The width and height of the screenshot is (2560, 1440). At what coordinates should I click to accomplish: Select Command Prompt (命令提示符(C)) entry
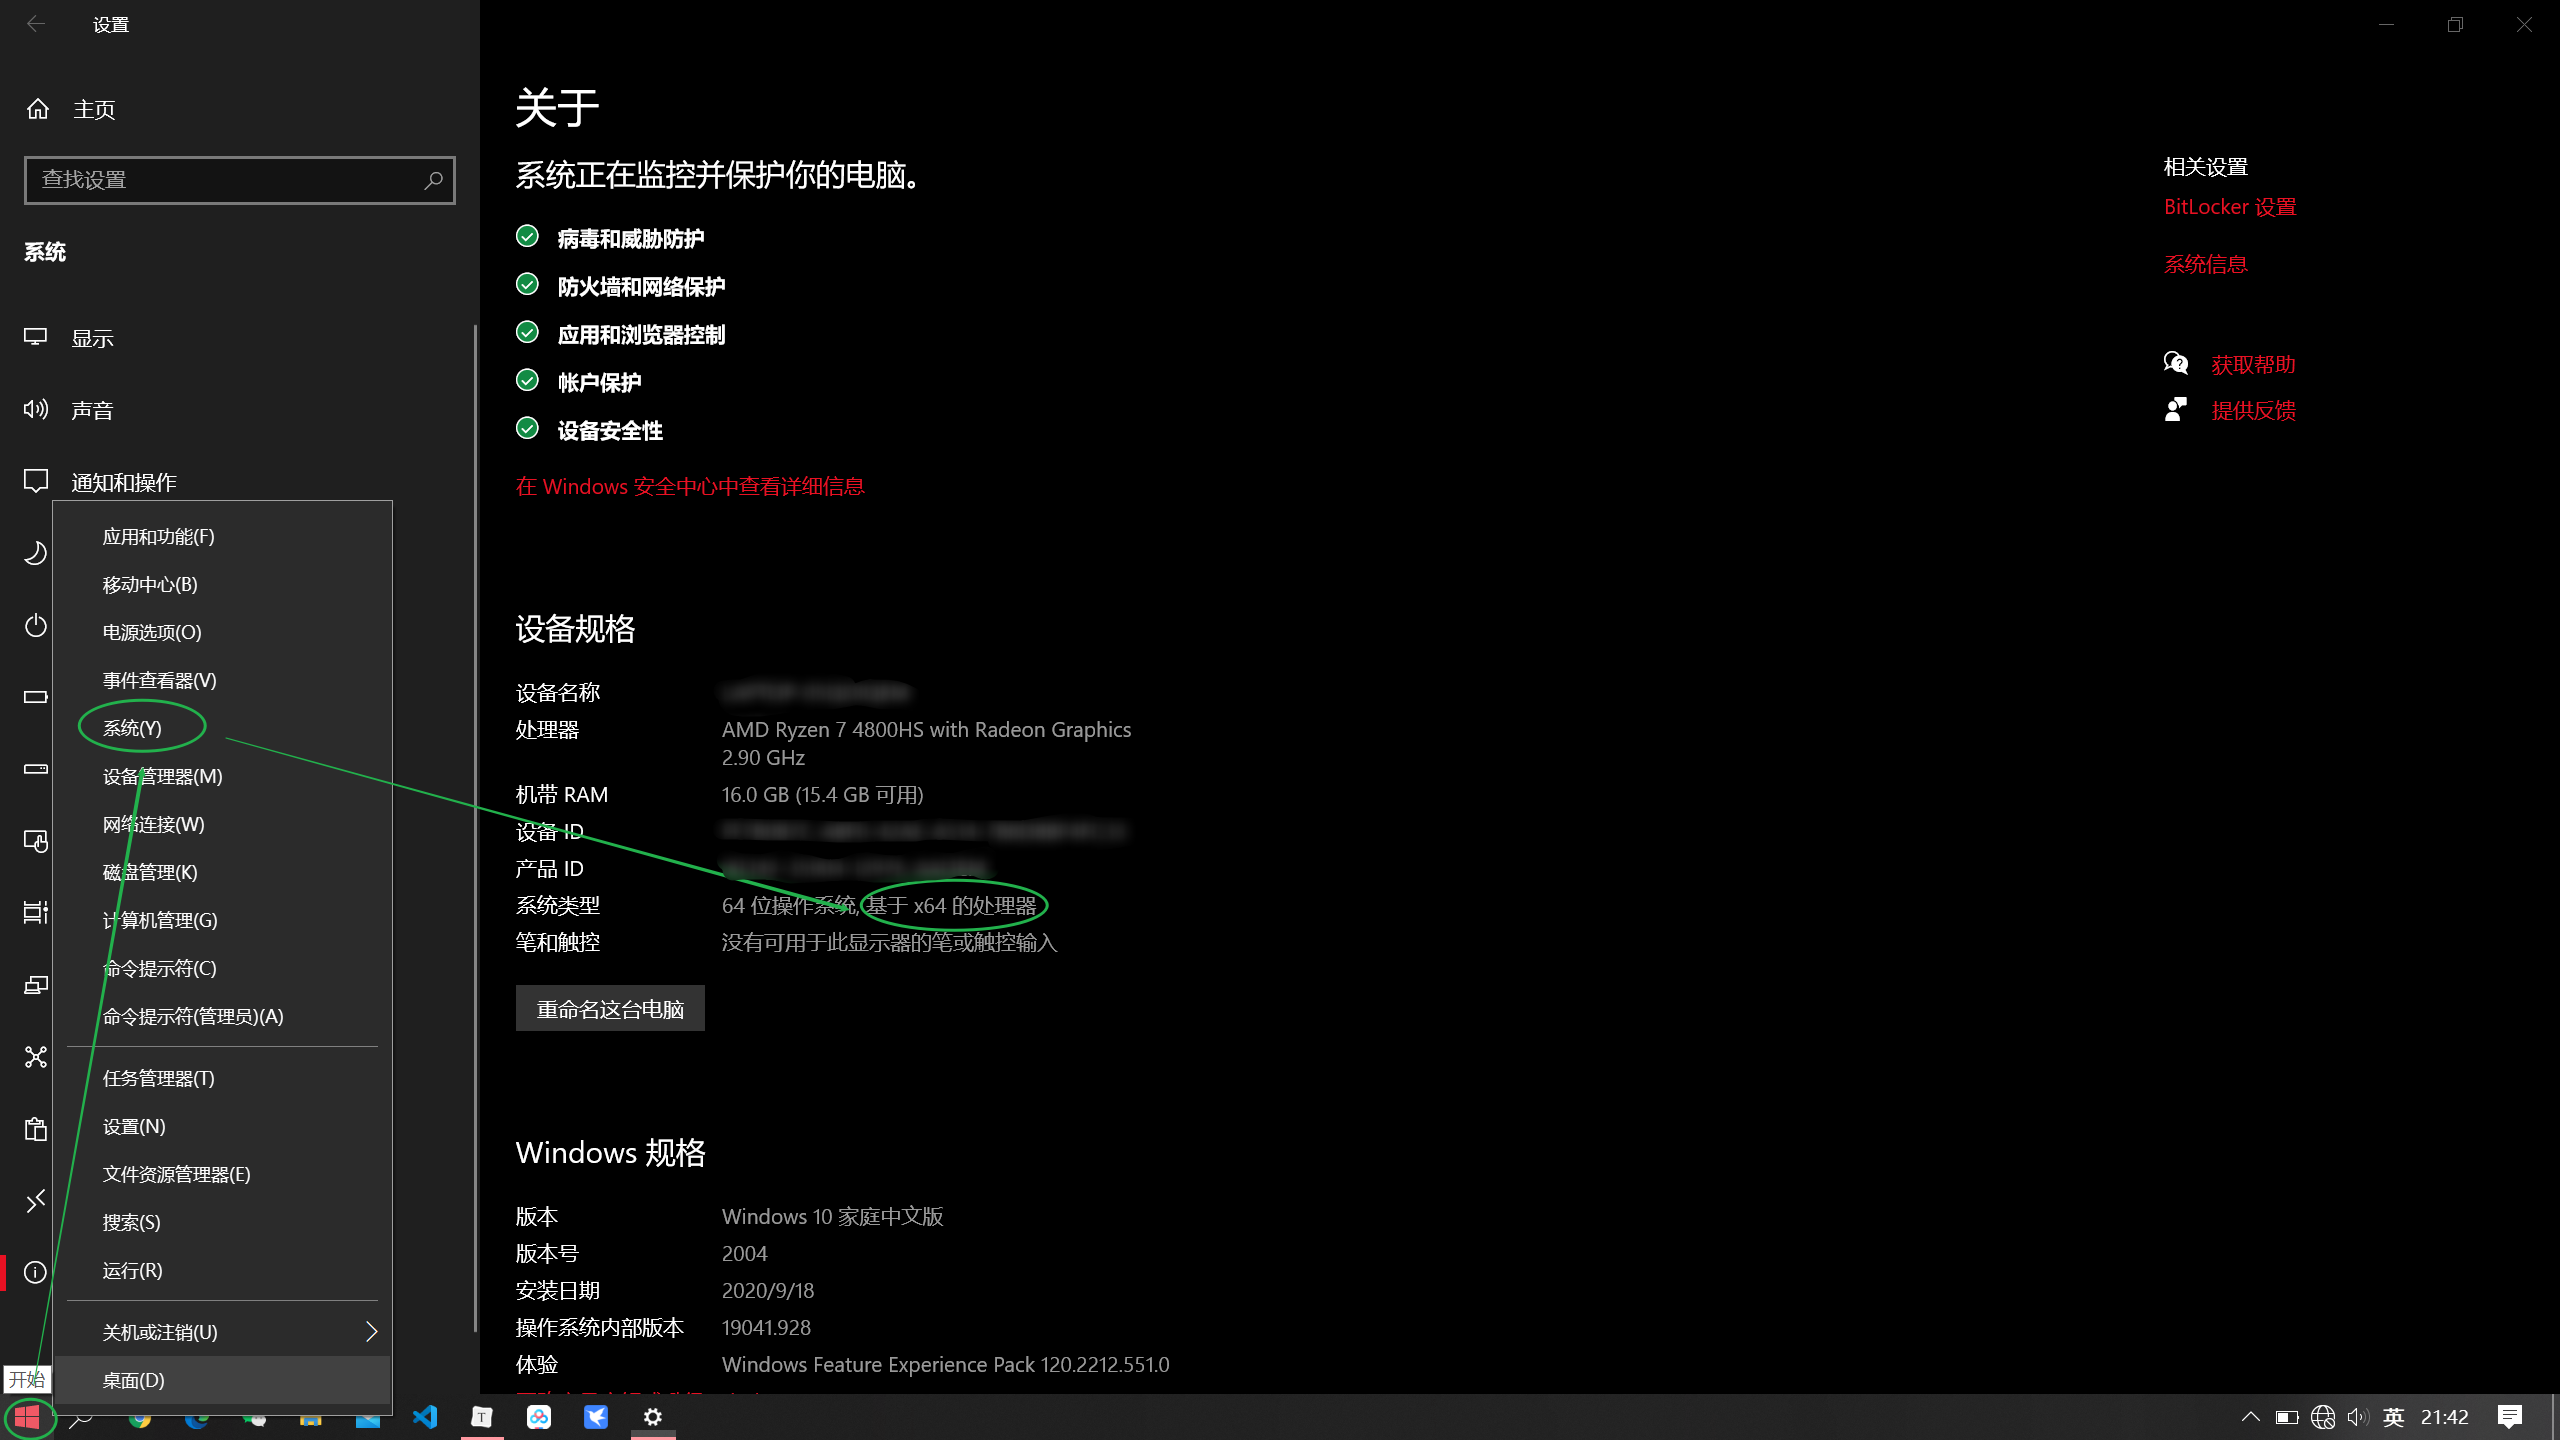(x=222, y=968)
